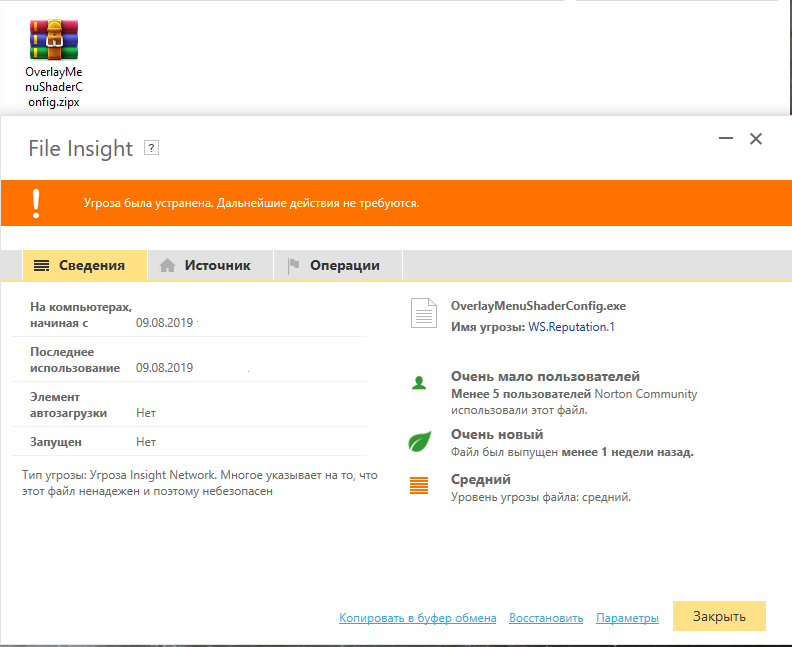
Task: Click the File Insight window title
Action: coord(80,148)
